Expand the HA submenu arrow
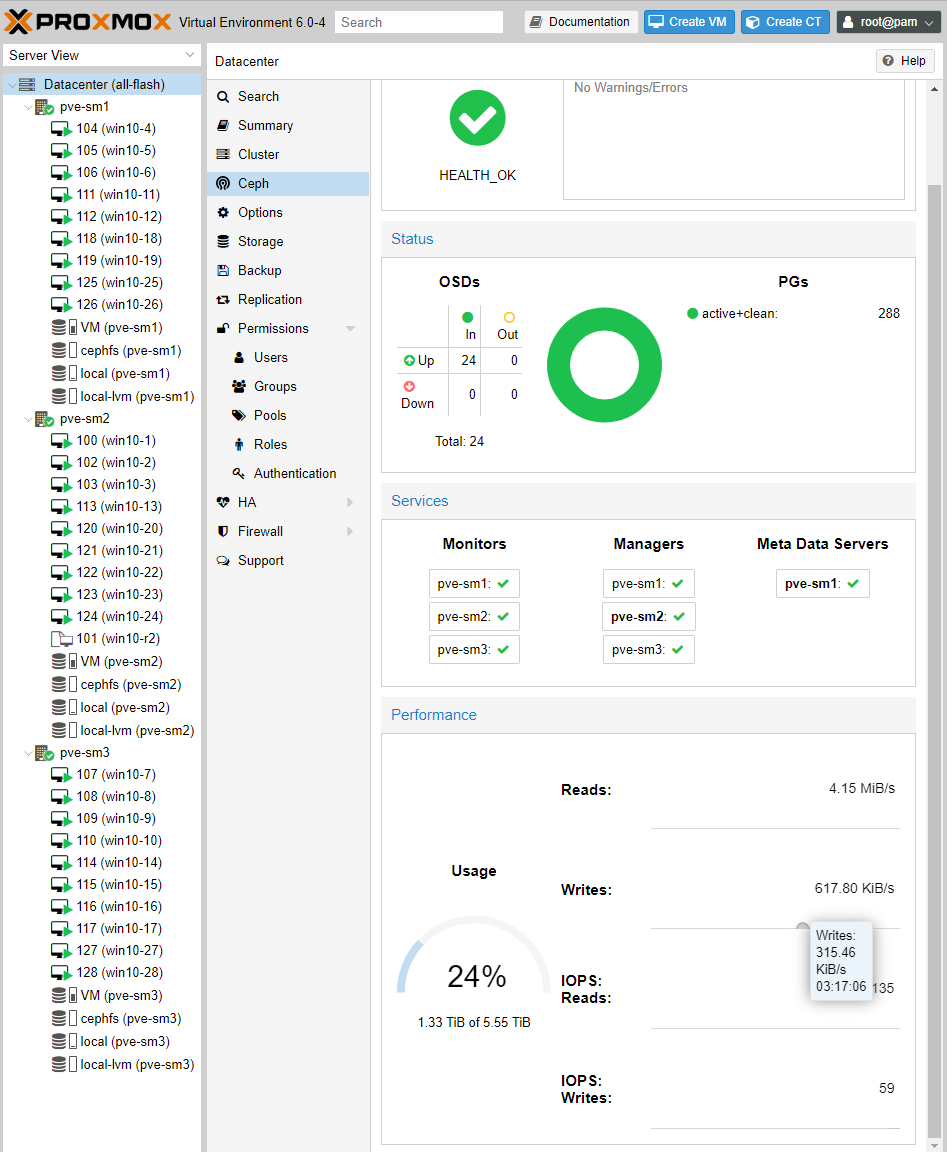The image size is (947, 1152). click(350, 503)
